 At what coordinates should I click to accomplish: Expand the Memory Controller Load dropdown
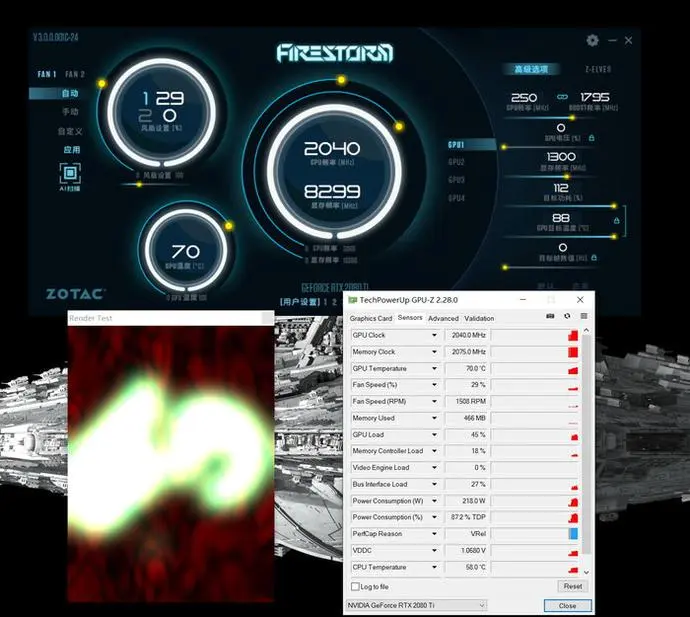[x=434, y=451]
